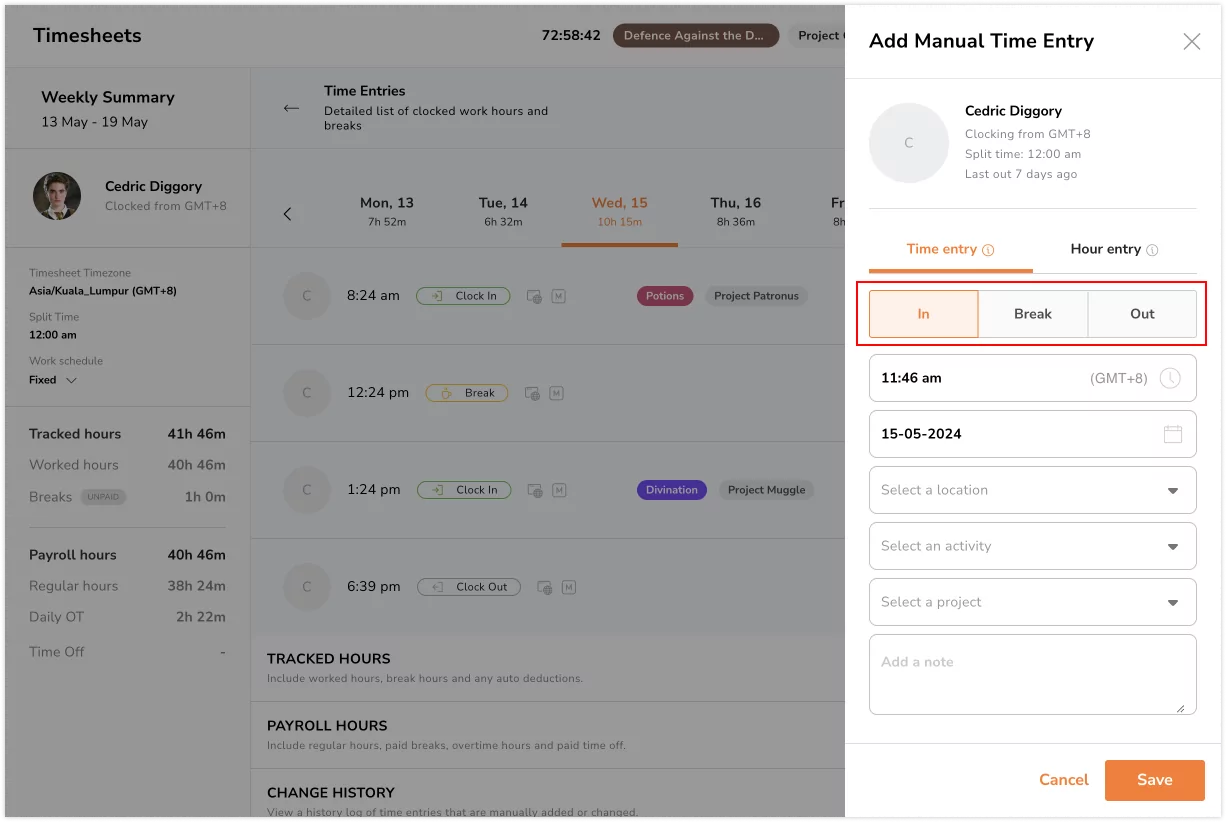Expand the TRACKED HOURS section
The height and width of the screenshot is (822, 1226).
click(x=548, y=668)
